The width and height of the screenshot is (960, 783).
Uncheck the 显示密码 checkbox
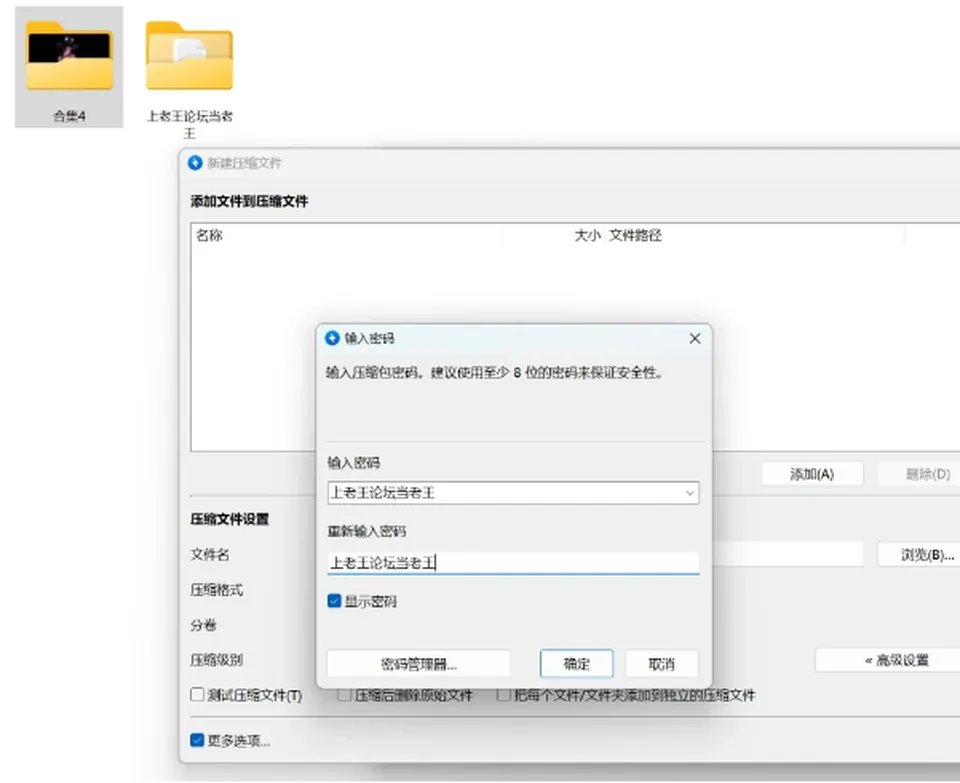coord(334,601)
